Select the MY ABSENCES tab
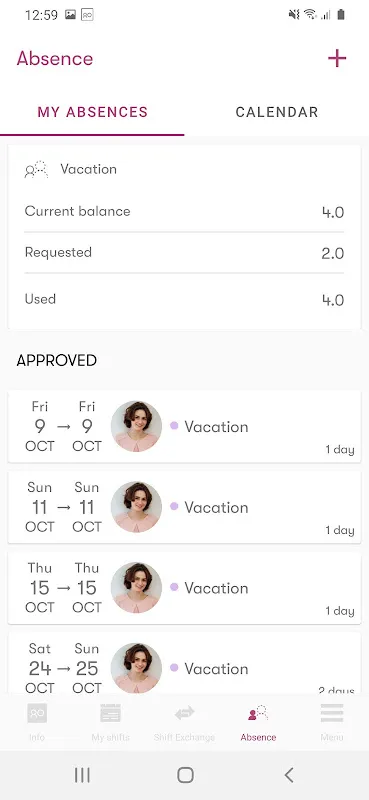The width and height of the screenshot is (369, 800). (92, 112)
